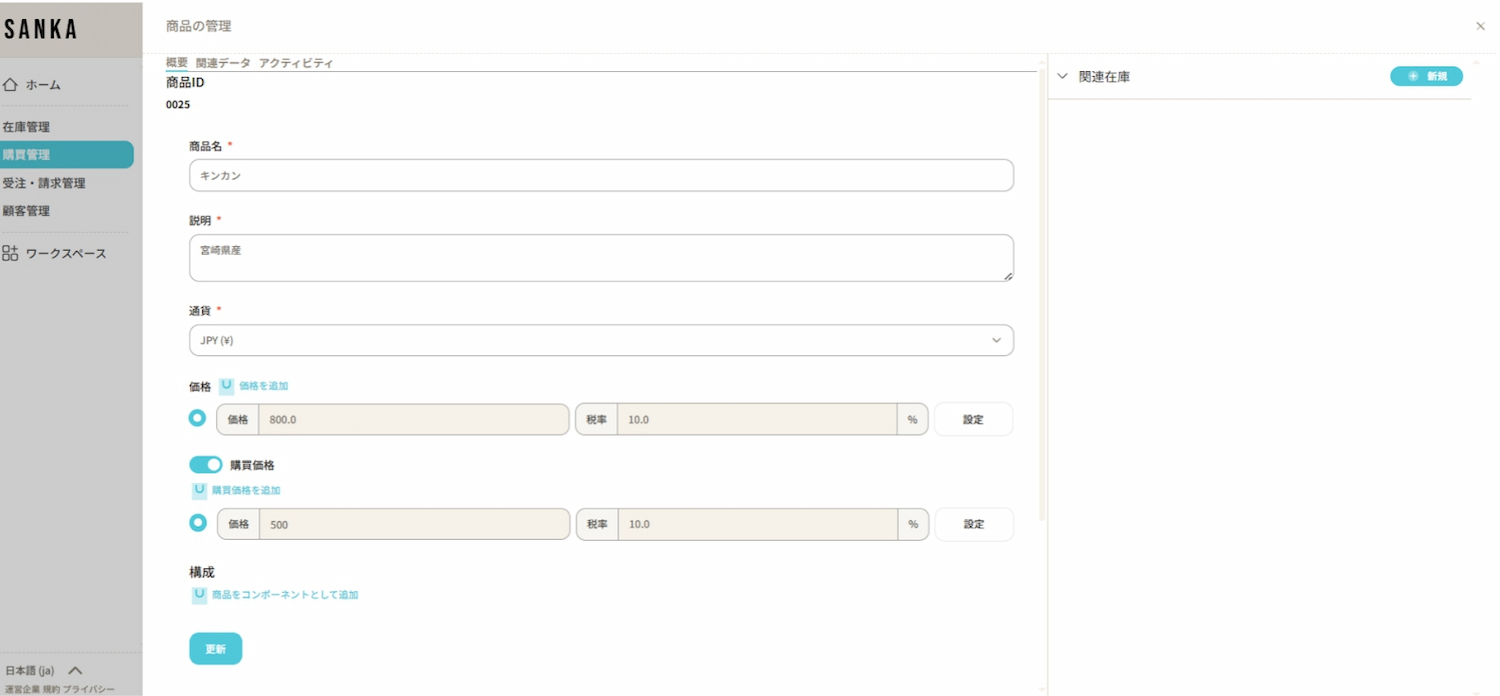Click the SANKA logo

pyautogui.click(x=41, y=29)
